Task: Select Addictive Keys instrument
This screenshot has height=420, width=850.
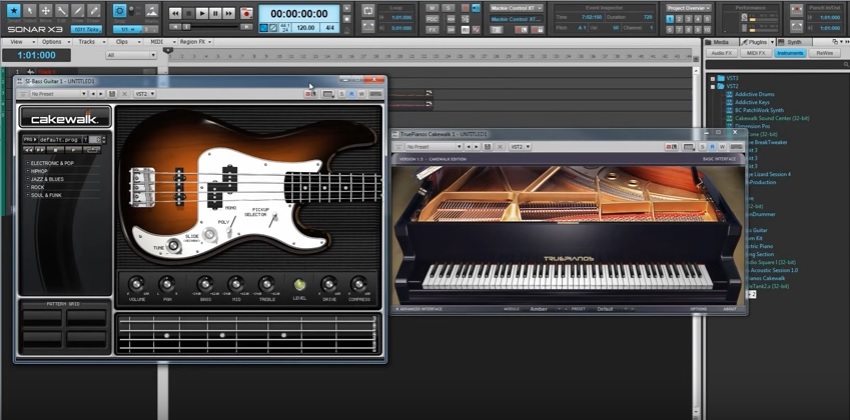Action: (x=752, y=102)
